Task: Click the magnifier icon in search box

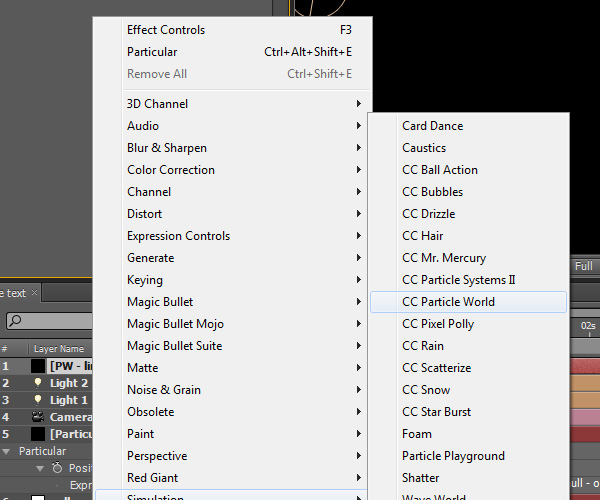Action: pos(15,321)
